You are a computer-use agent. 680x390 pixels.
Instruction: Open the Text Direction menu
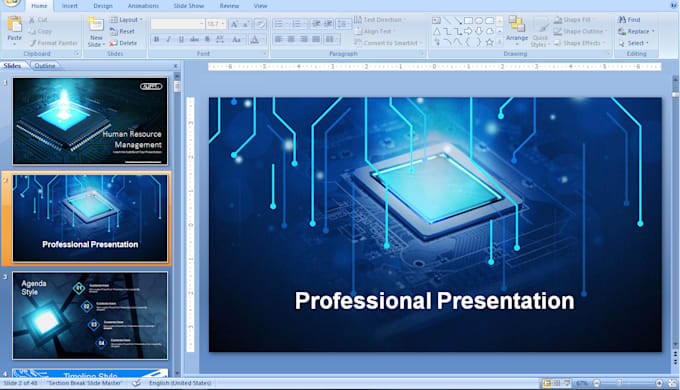[x=380, y=20]
